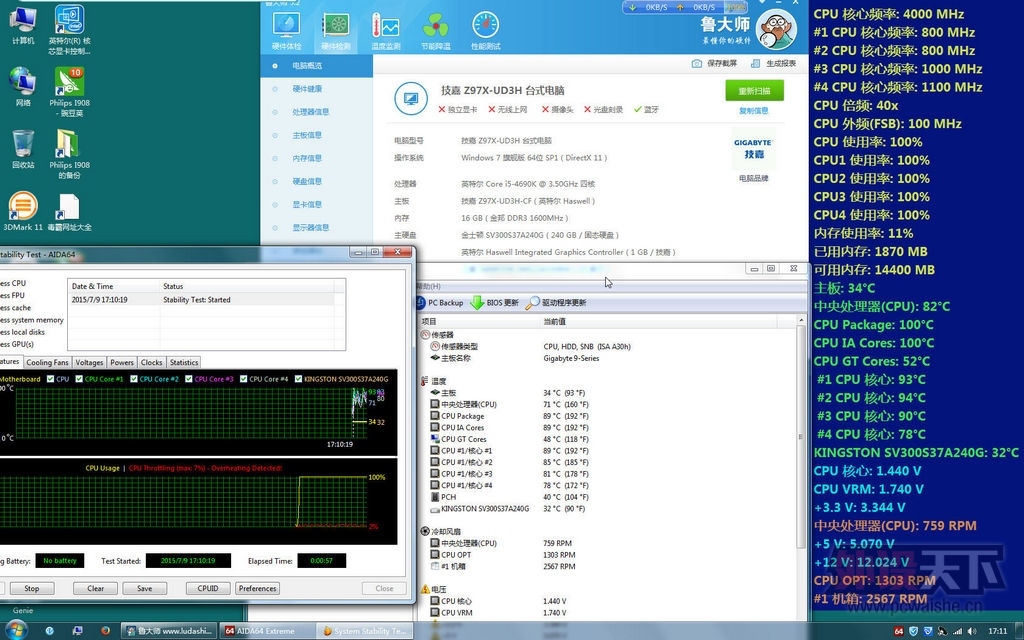Viewport: 1024px width, 640px height.
Task: Select 电脑概览 in Ludashi sidebar
Action: click(x=317, y=66)
